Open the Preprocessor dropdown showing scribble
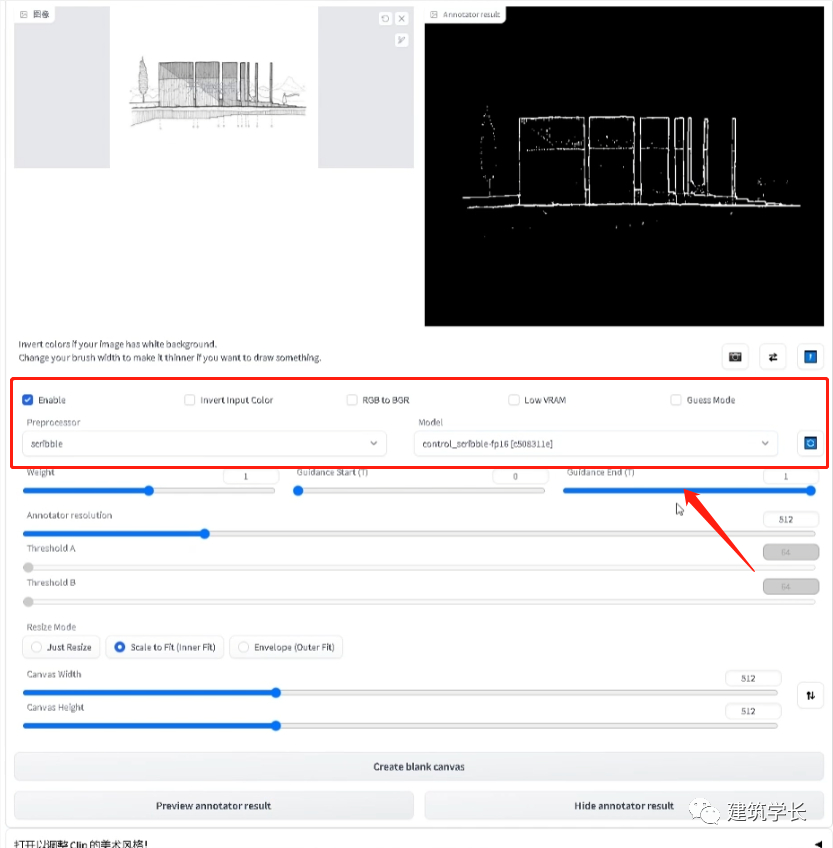This screenshot has width=833, height=848. (x=204, y=443)
